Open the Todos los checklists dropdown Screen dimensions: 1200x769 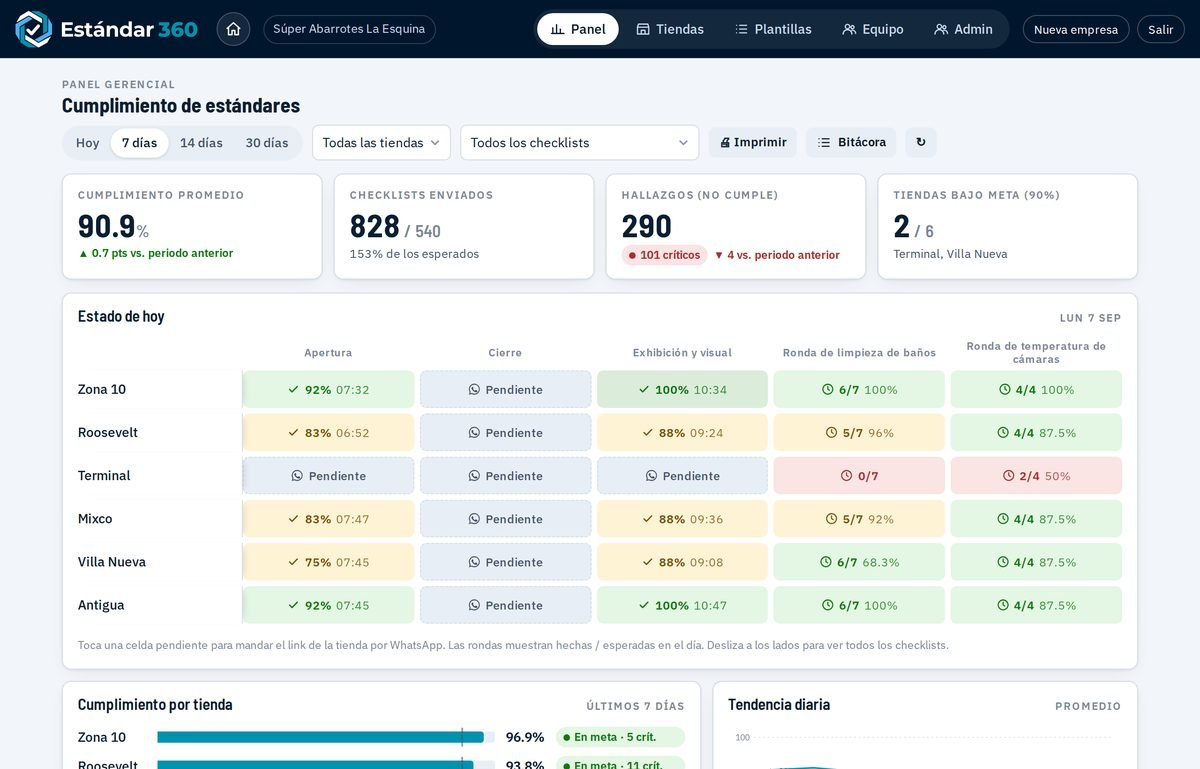point(579,143)
